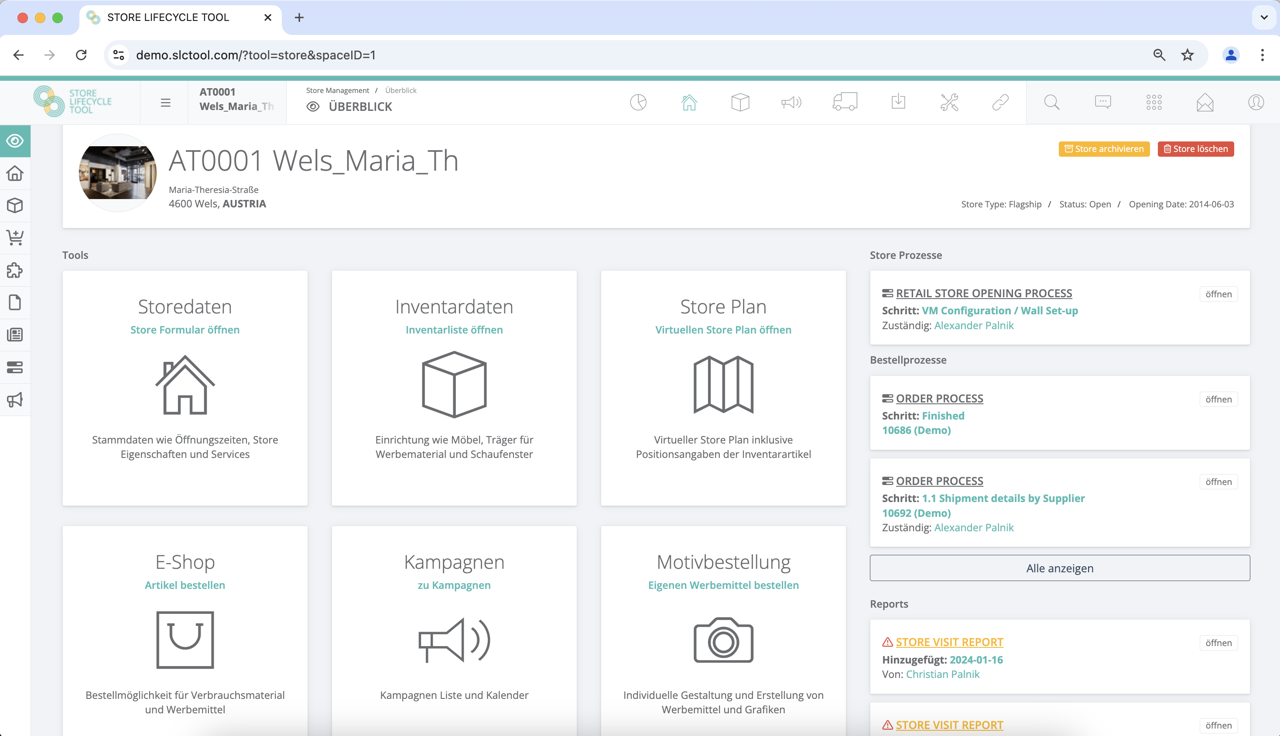Image resolution: width=1280 pixels, height=736 pixels.
Task: Click the Store Management breadcrumb
Action: tap(337, 90)
